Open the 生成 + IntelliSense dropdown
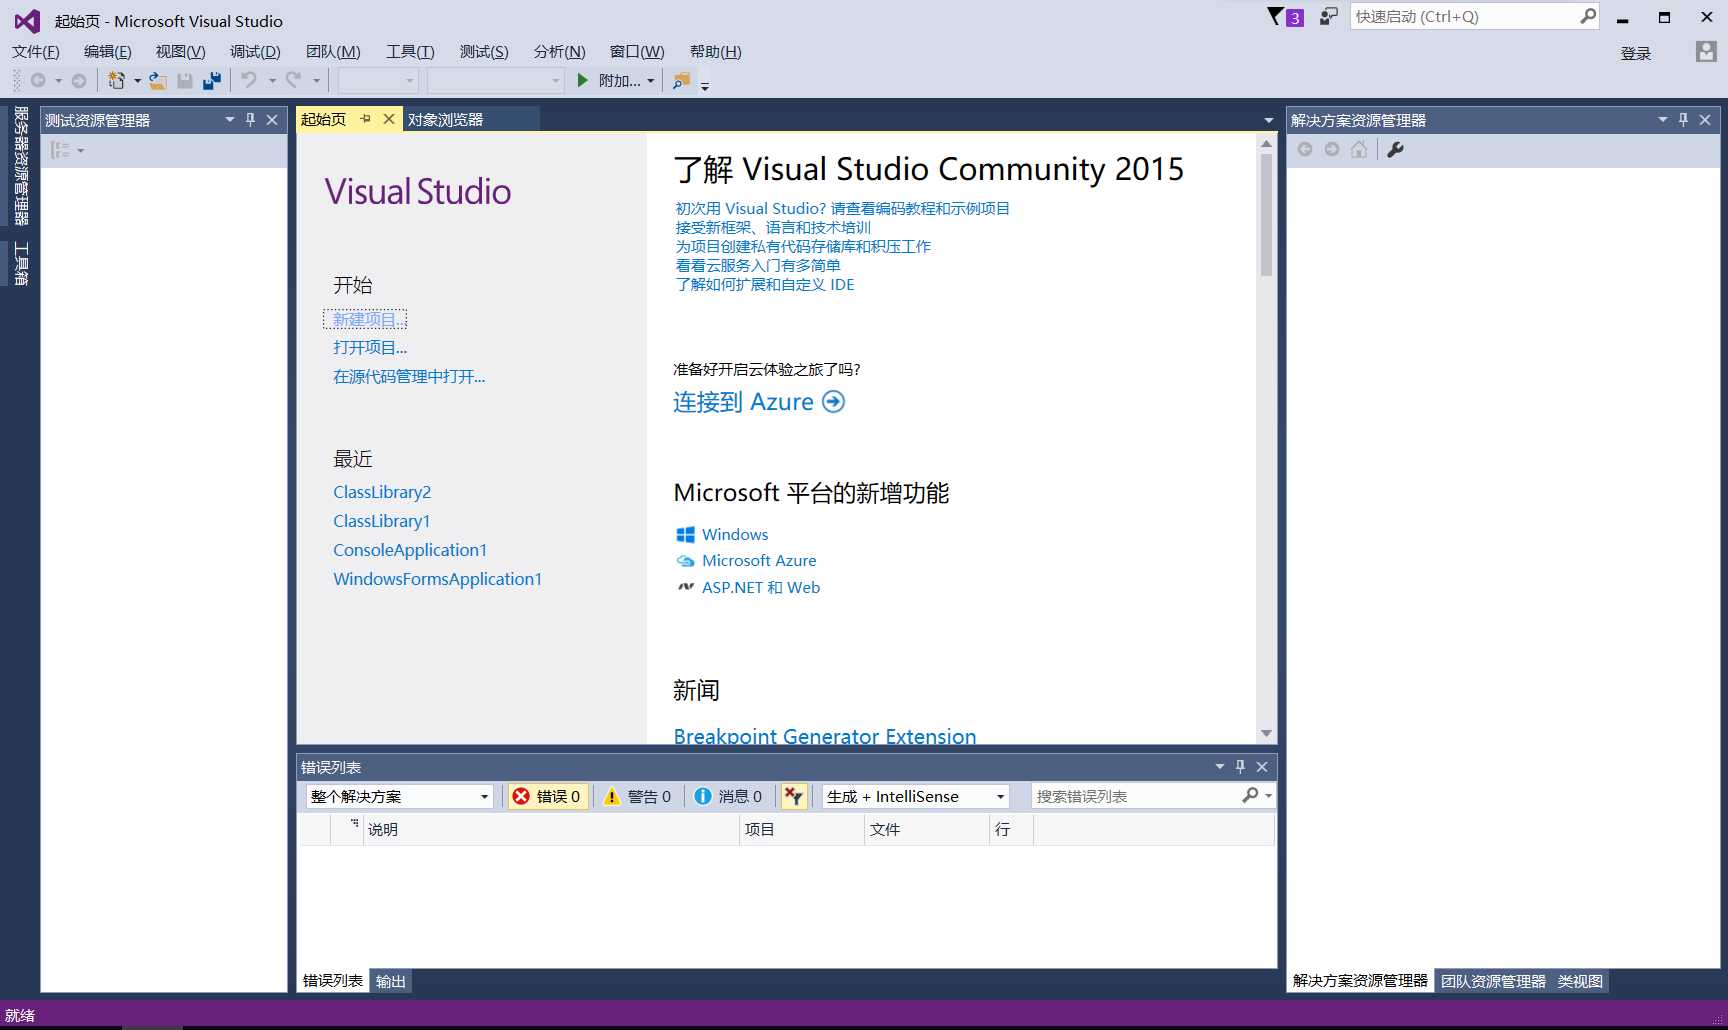This screenshot has width=1728, height=1030. 1000,796
